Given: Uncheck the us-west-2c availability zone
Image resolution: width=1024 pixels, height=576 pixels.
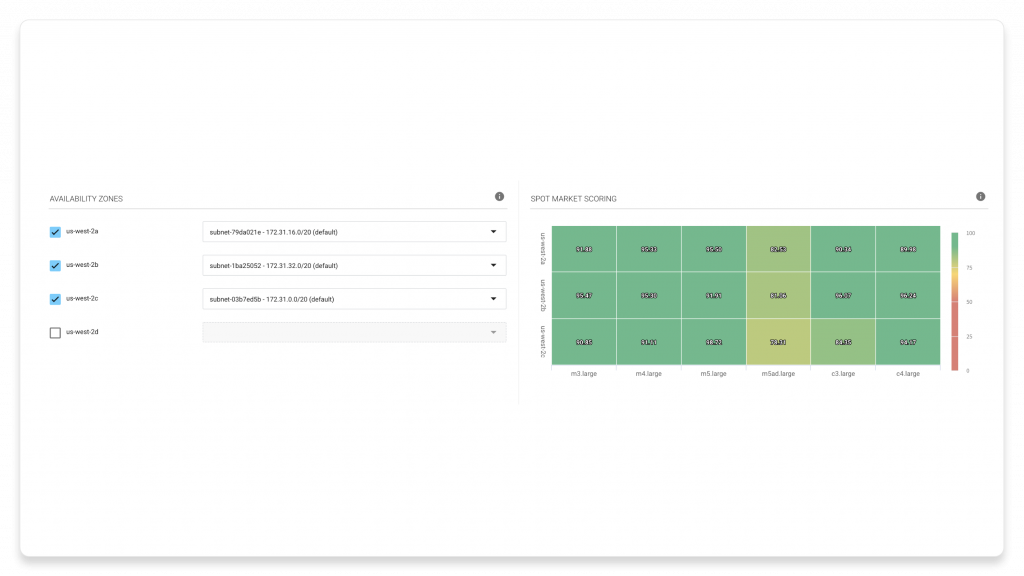Looking at the screenshot, I should point(56,299).
